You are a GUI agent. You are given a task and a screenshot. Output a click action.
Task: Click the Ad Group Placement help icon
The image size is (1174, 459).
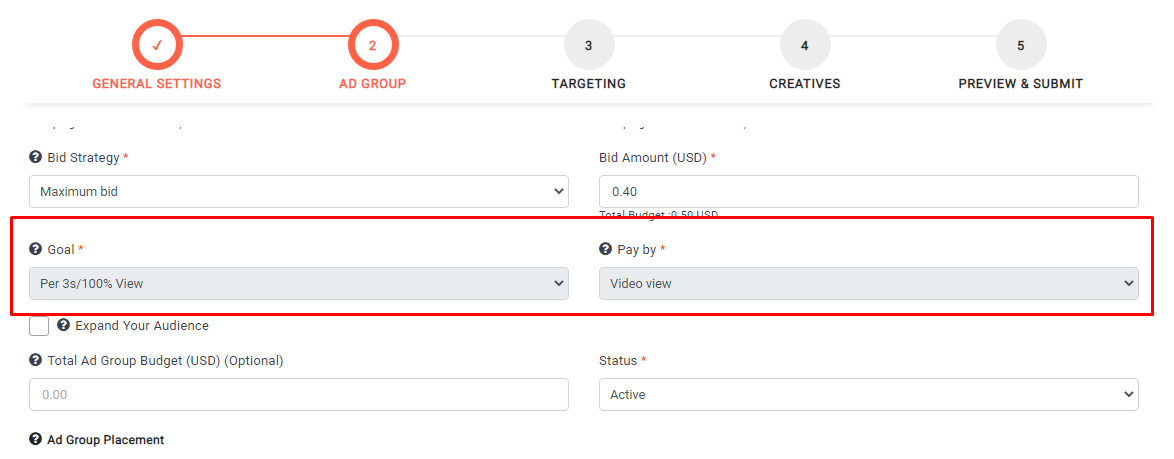point(36,439)
